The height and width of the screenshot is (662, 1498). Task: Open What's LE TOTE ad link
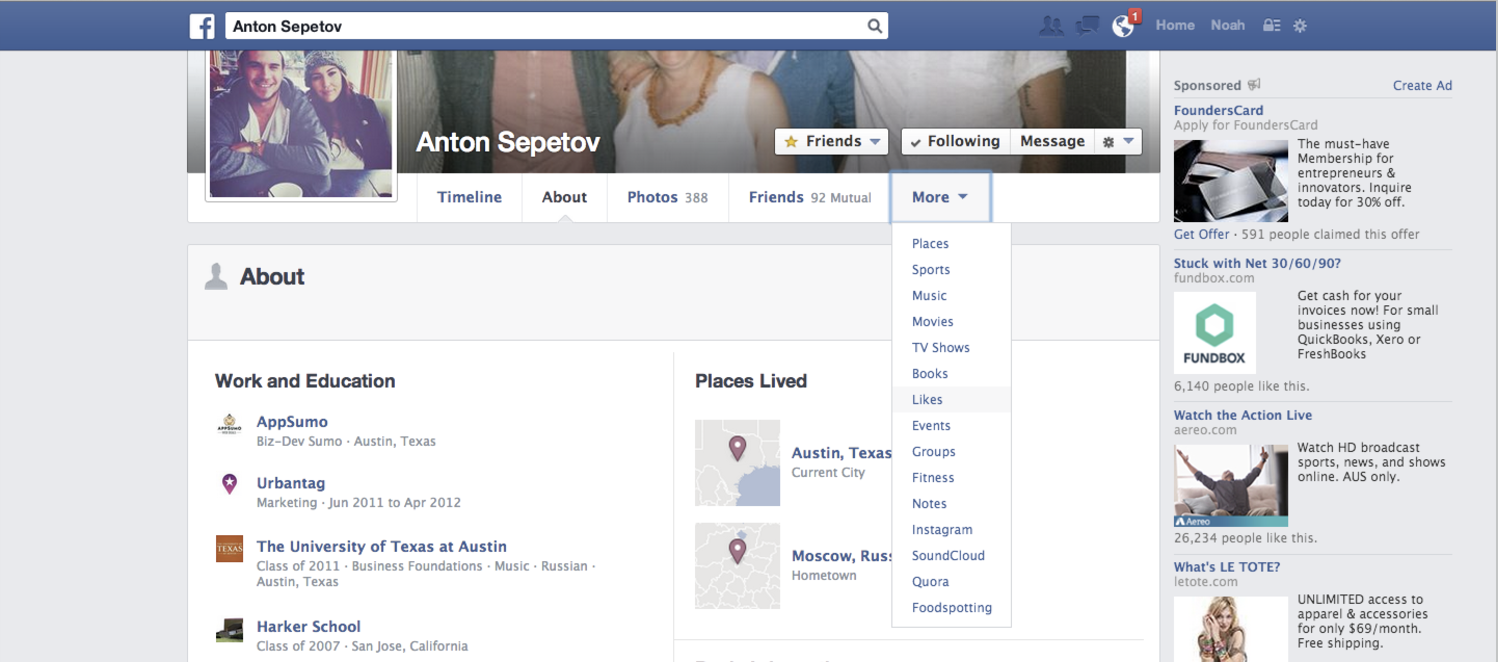click(x=1226, y=568)
